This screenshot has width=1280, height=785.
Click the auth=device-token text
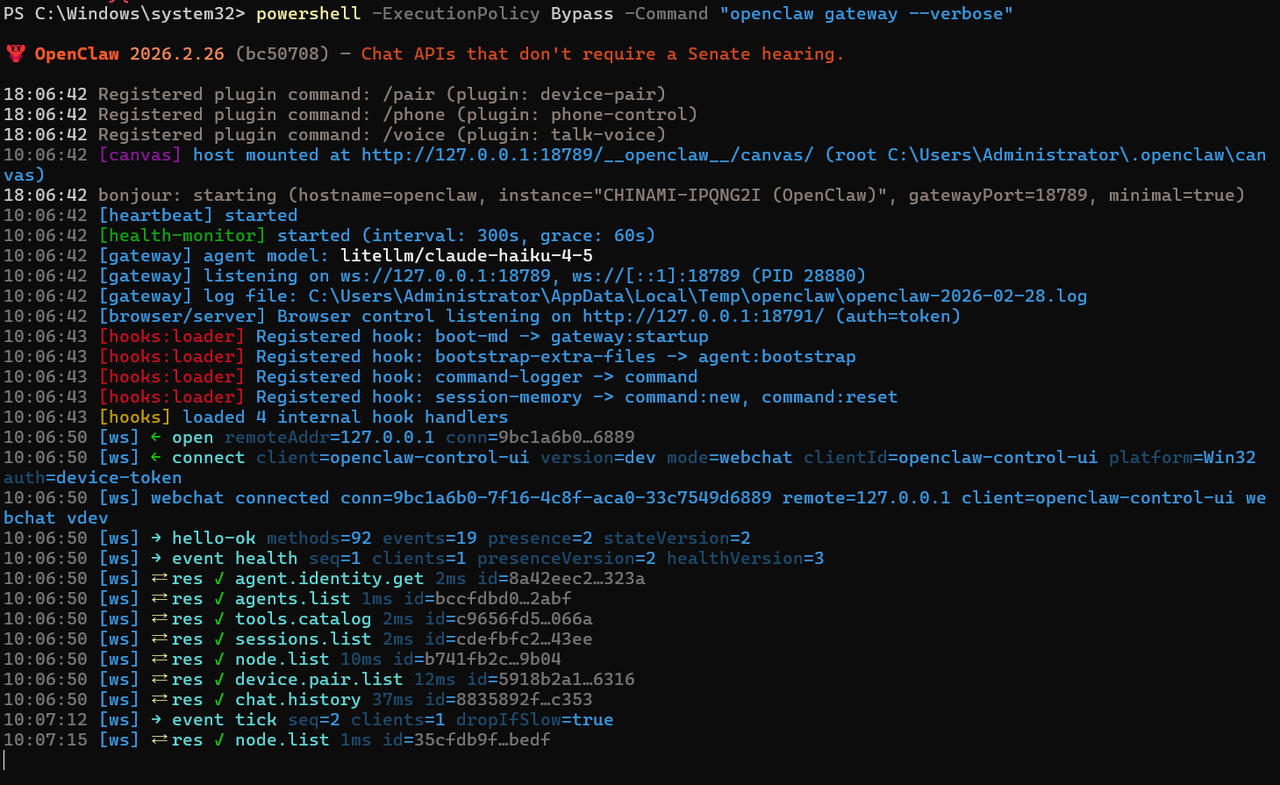(93, 477)
